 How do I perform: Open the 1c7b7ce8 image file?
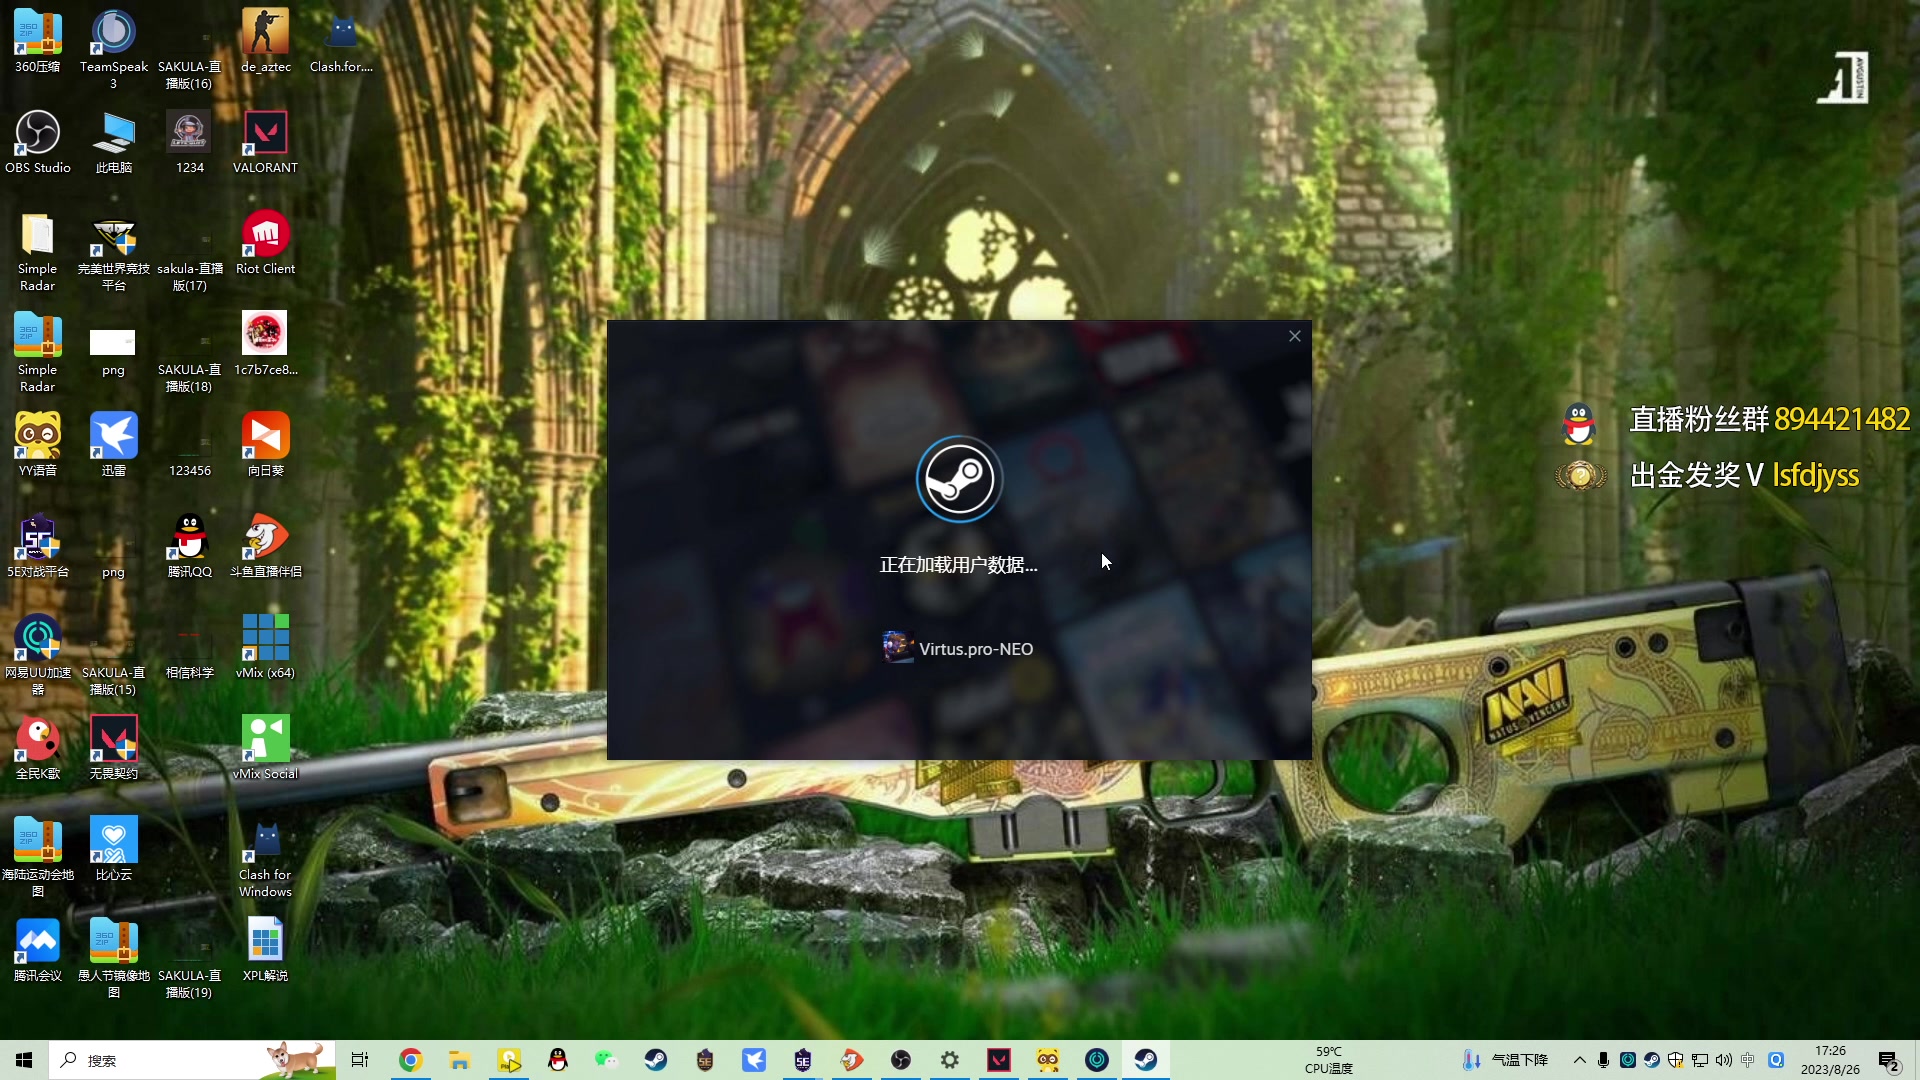click(x=265, y=344)
